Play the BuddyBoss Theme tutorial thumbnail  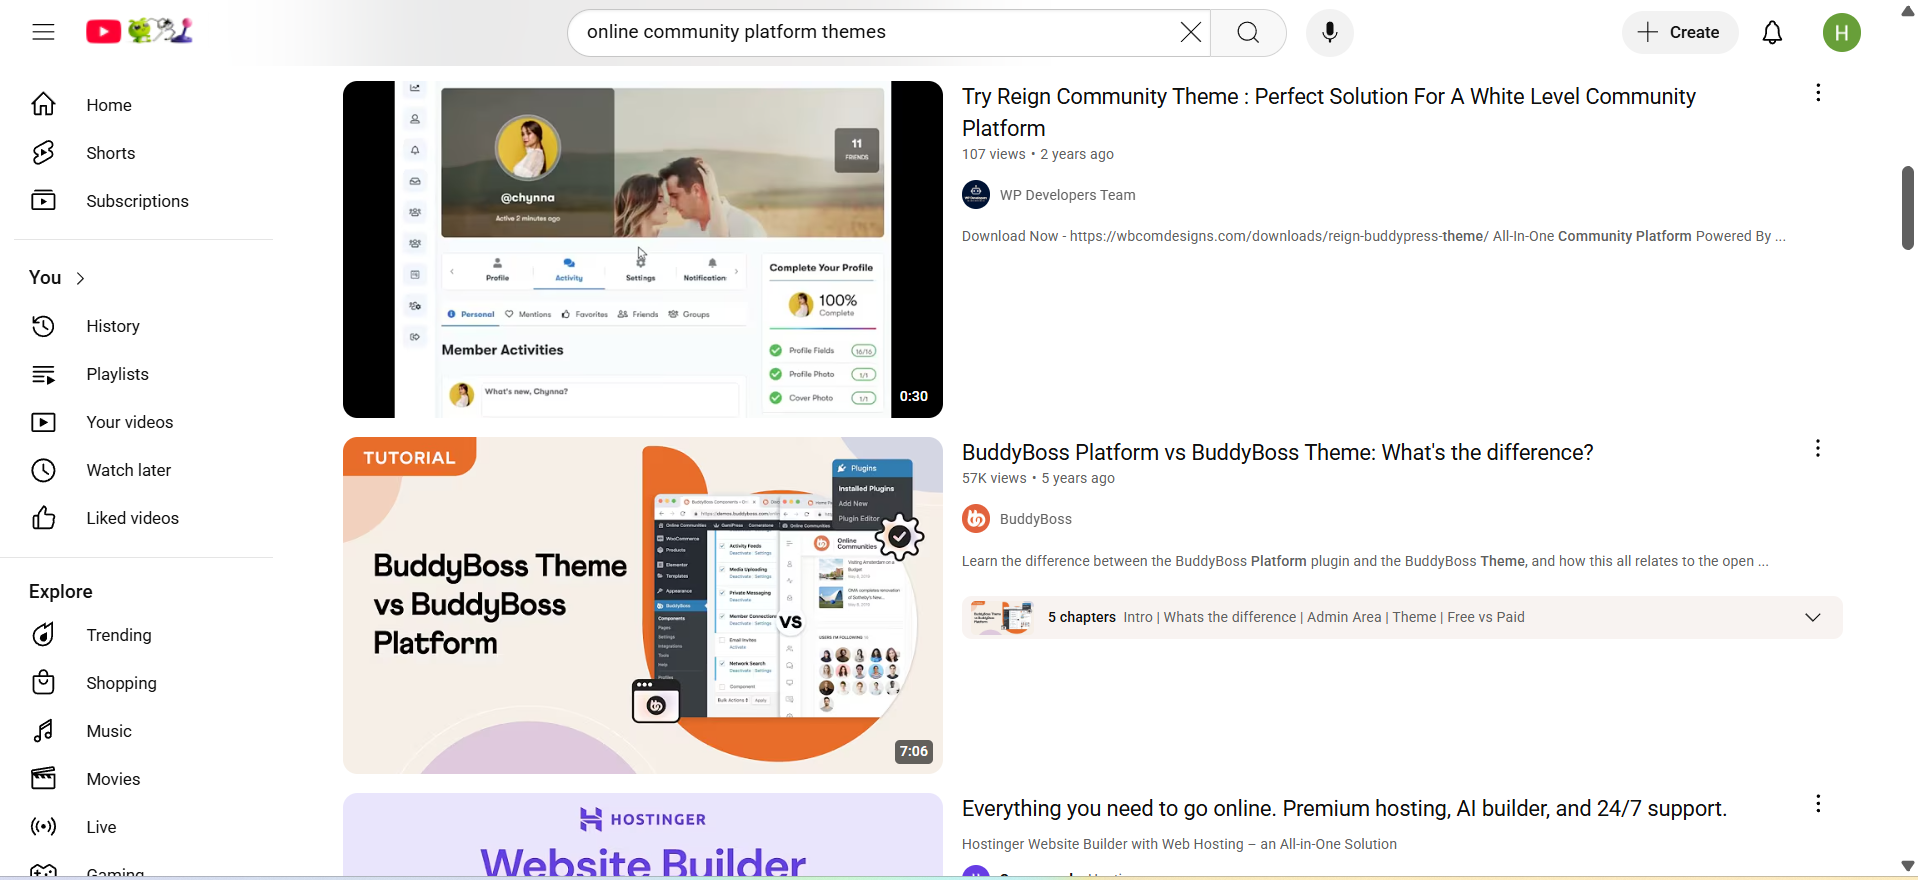(x=642, y=605)
